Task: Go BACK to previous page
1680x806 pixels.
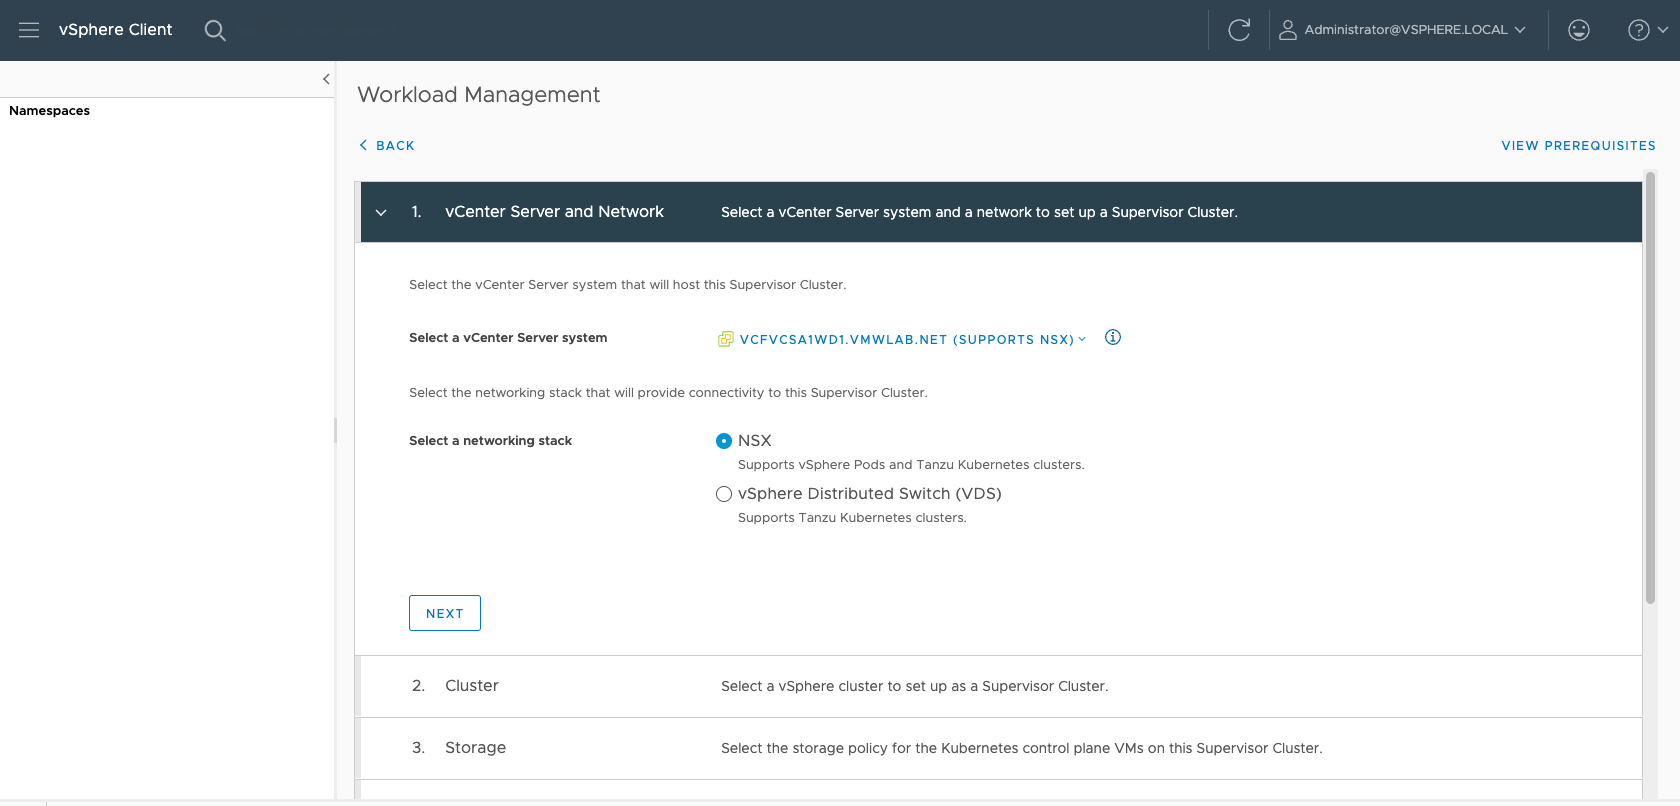Action: [387, 146]
